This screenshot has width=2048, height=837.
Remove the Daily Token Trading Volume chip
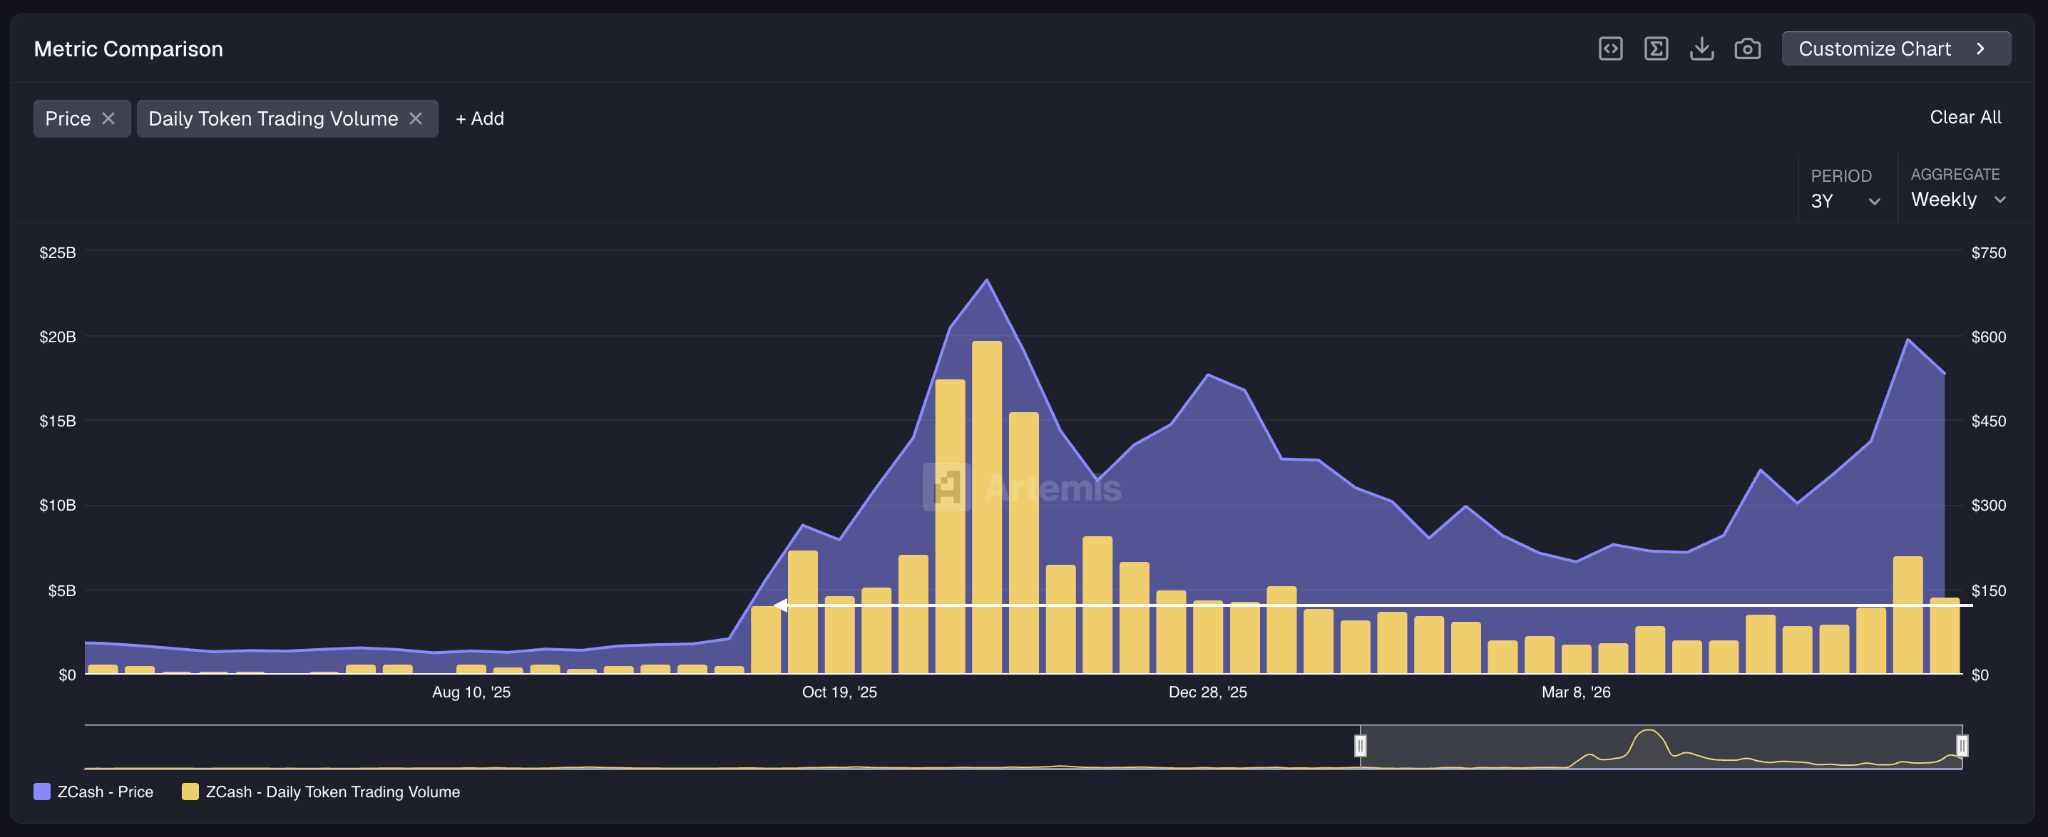pos(416,119)
